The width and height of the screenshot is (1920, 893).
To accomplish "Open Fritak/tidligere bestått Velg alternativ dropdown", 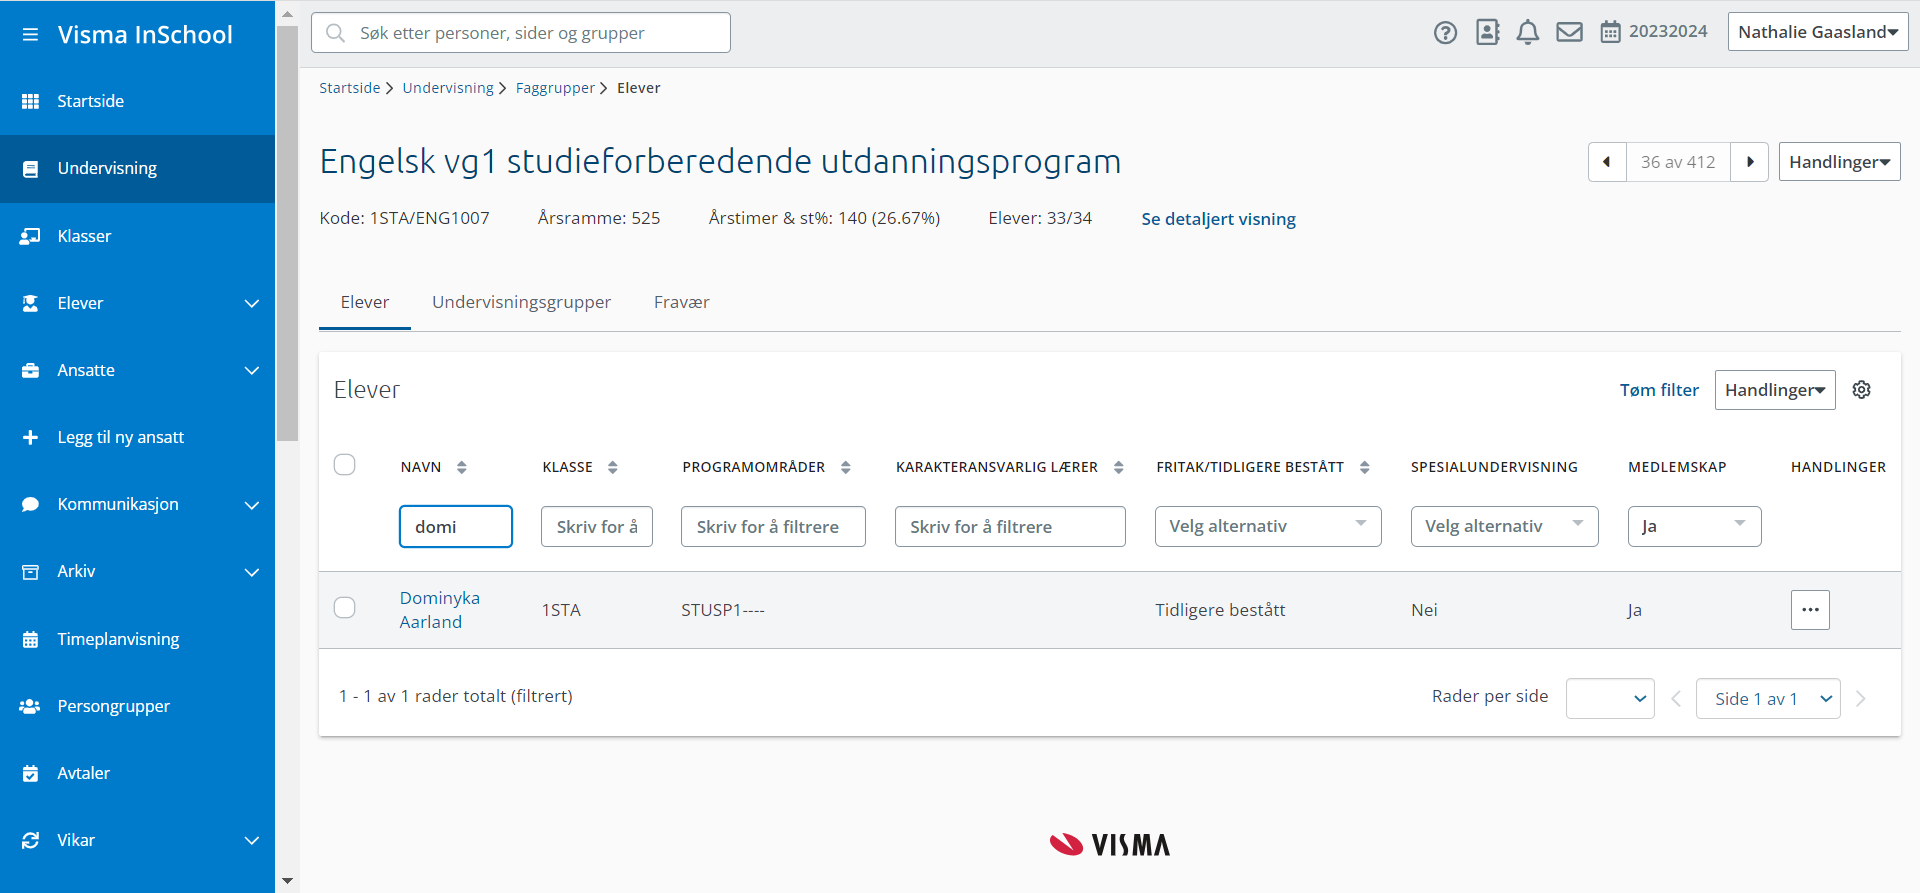I will (1268, 526).
